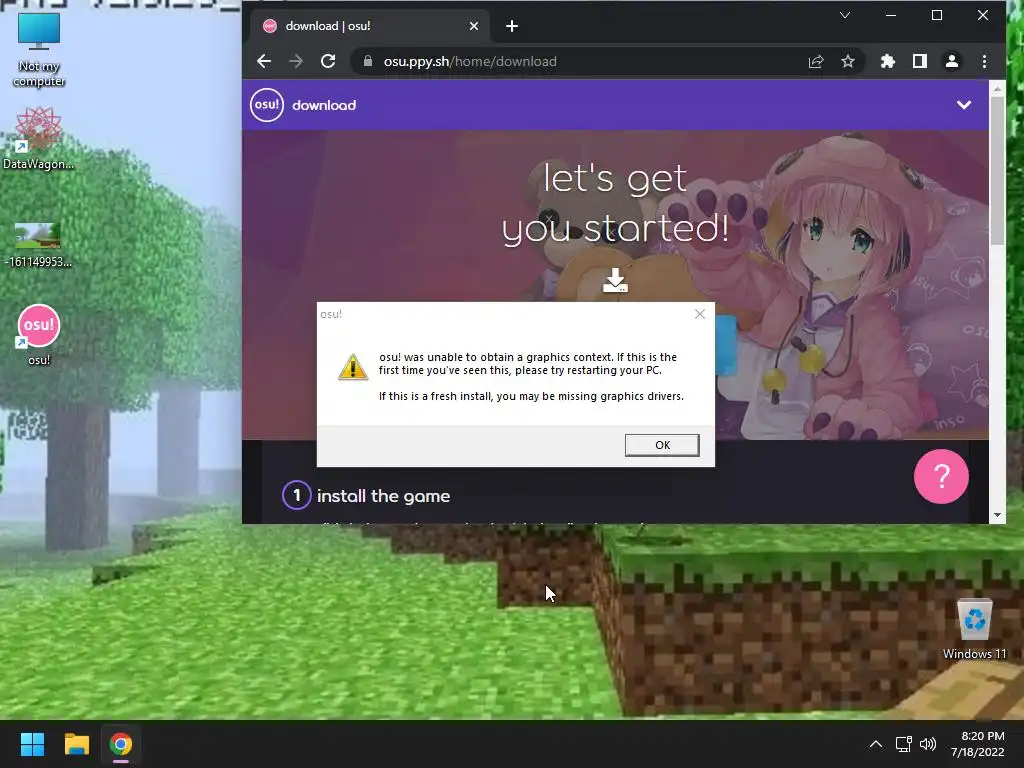Viewport: 1024px width, 768px height.
Task: Open the clock showing 8:20 PM
Action: [x=977, y=744]
